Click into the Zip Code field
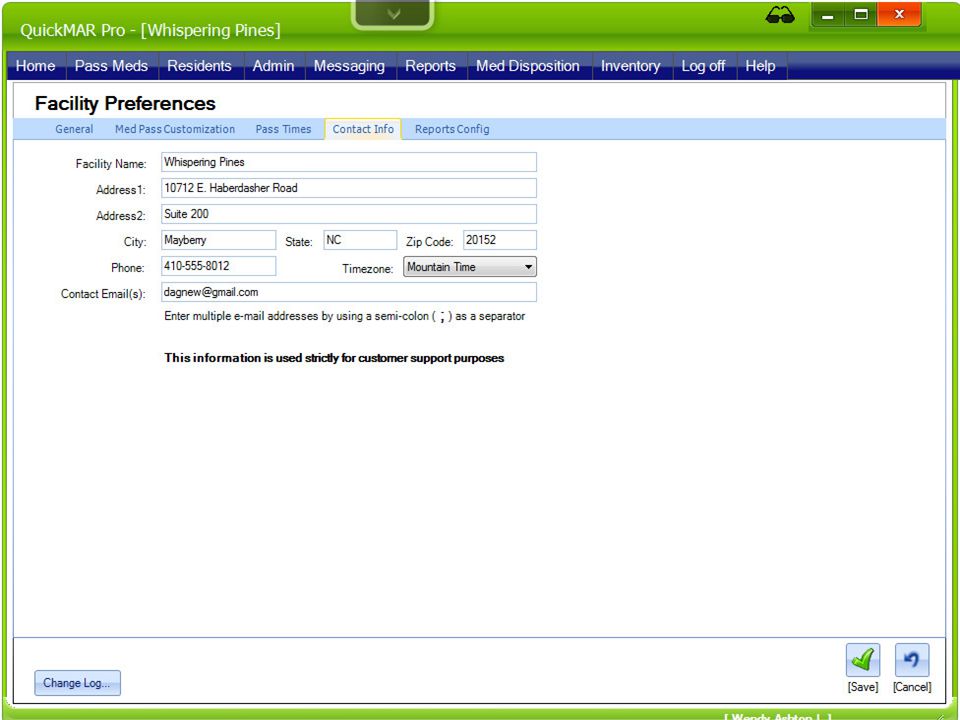The height and width of the screenshot is (720, 960). tap(500, 240)
